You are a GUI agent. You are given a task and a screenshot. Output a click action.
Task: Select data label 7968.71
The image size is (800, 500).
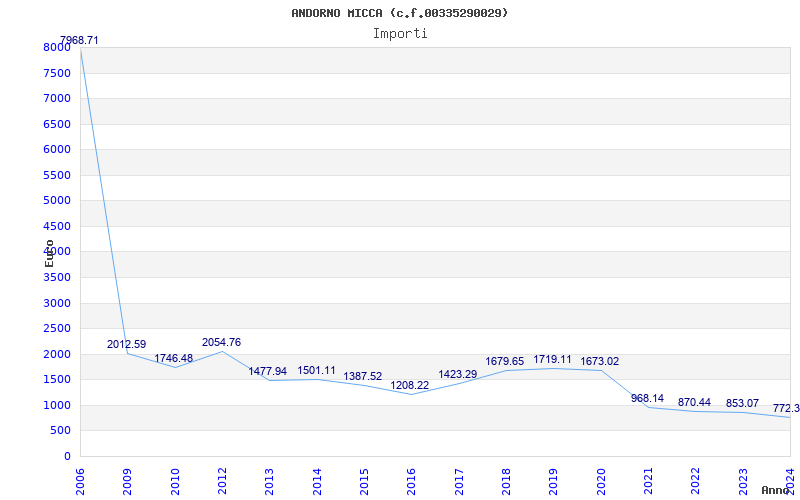79,40
